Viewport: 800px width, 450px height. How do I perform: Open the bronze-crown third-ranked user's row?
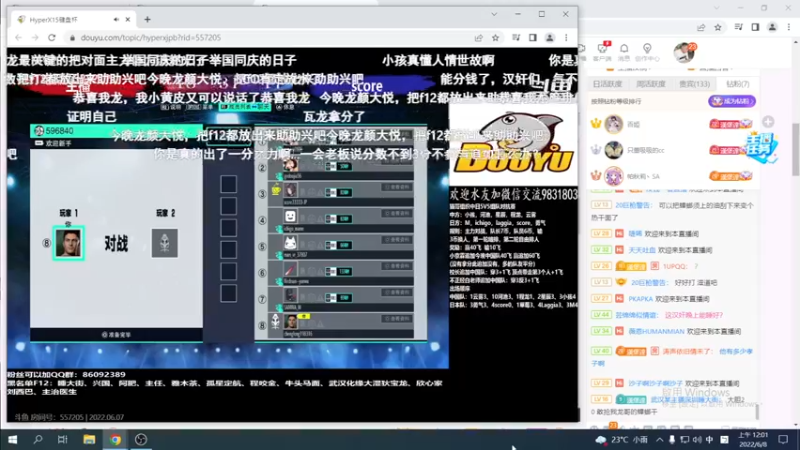[672, 176]
